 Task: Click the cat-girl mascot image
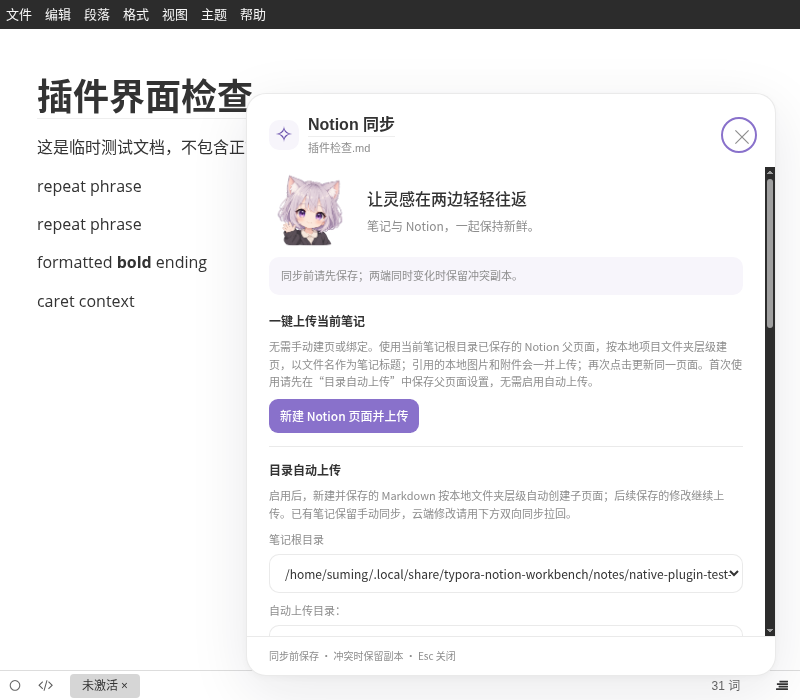[x=310, y=210]
